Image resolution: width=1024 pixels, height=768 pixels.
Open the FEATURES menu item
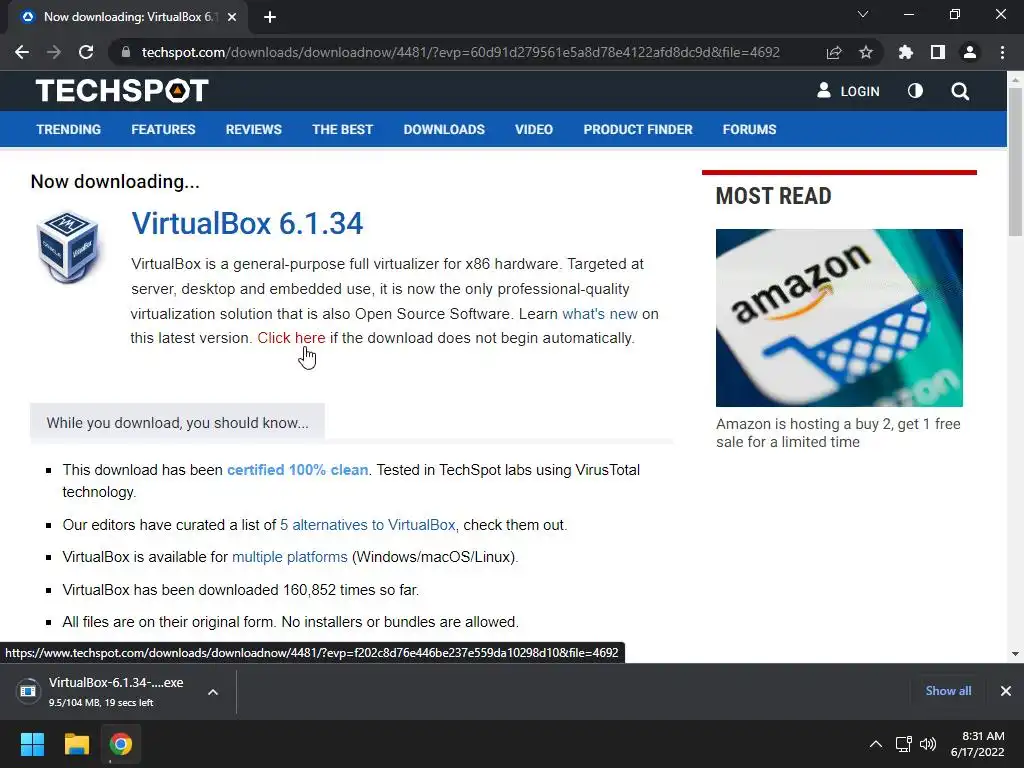pyautogui.click(x=163, y=129)
